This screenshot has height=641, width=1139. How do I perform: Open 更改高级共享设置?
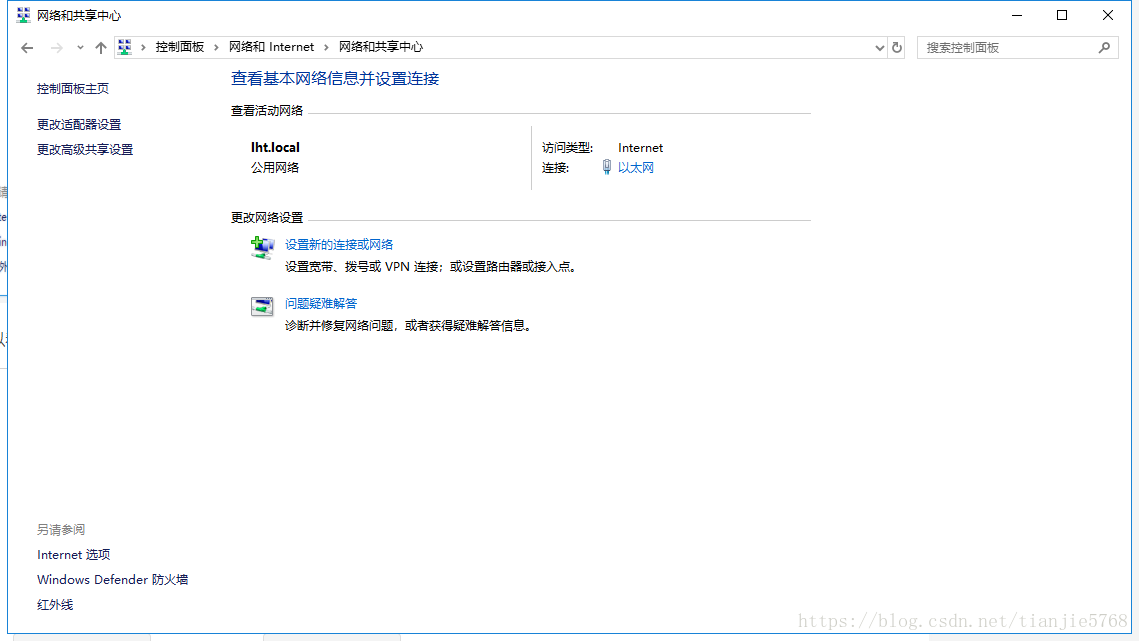coord(85,150)
